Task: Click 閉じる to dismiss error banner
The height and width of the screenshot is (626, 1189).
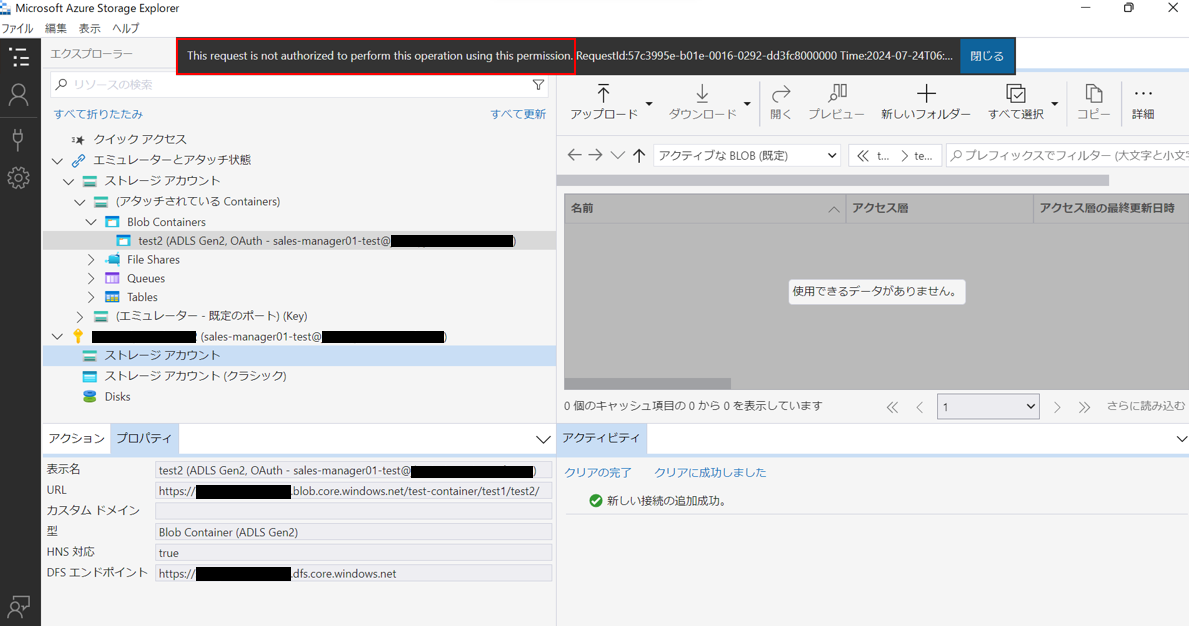Action: (987, 56)
